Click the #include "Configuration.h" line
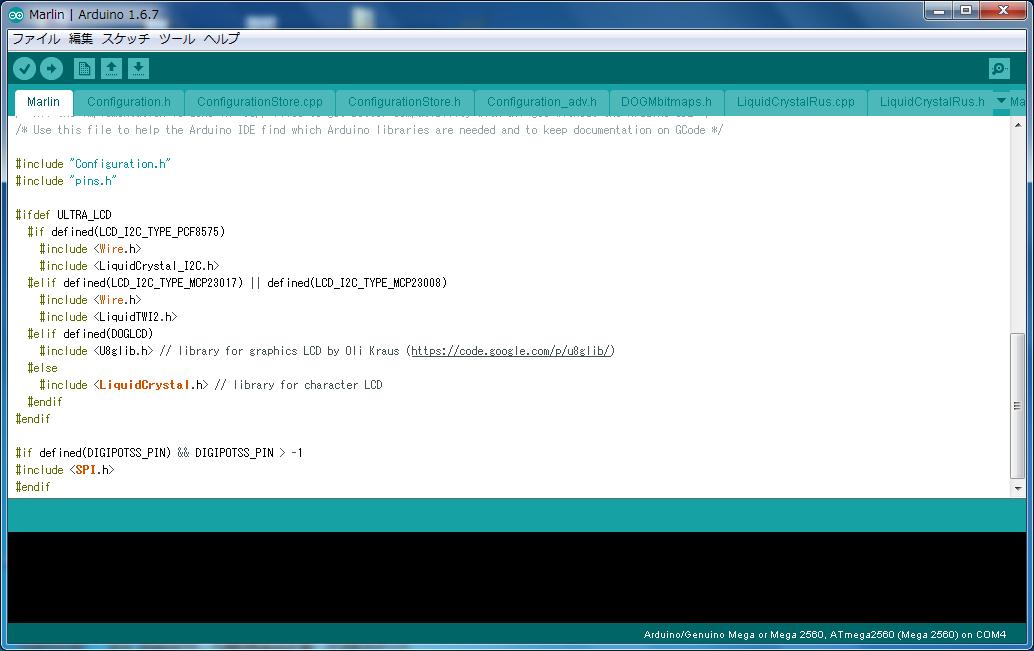Image resolution: width=1034 pixels, height=651 pixels. [x=93, y=164]
